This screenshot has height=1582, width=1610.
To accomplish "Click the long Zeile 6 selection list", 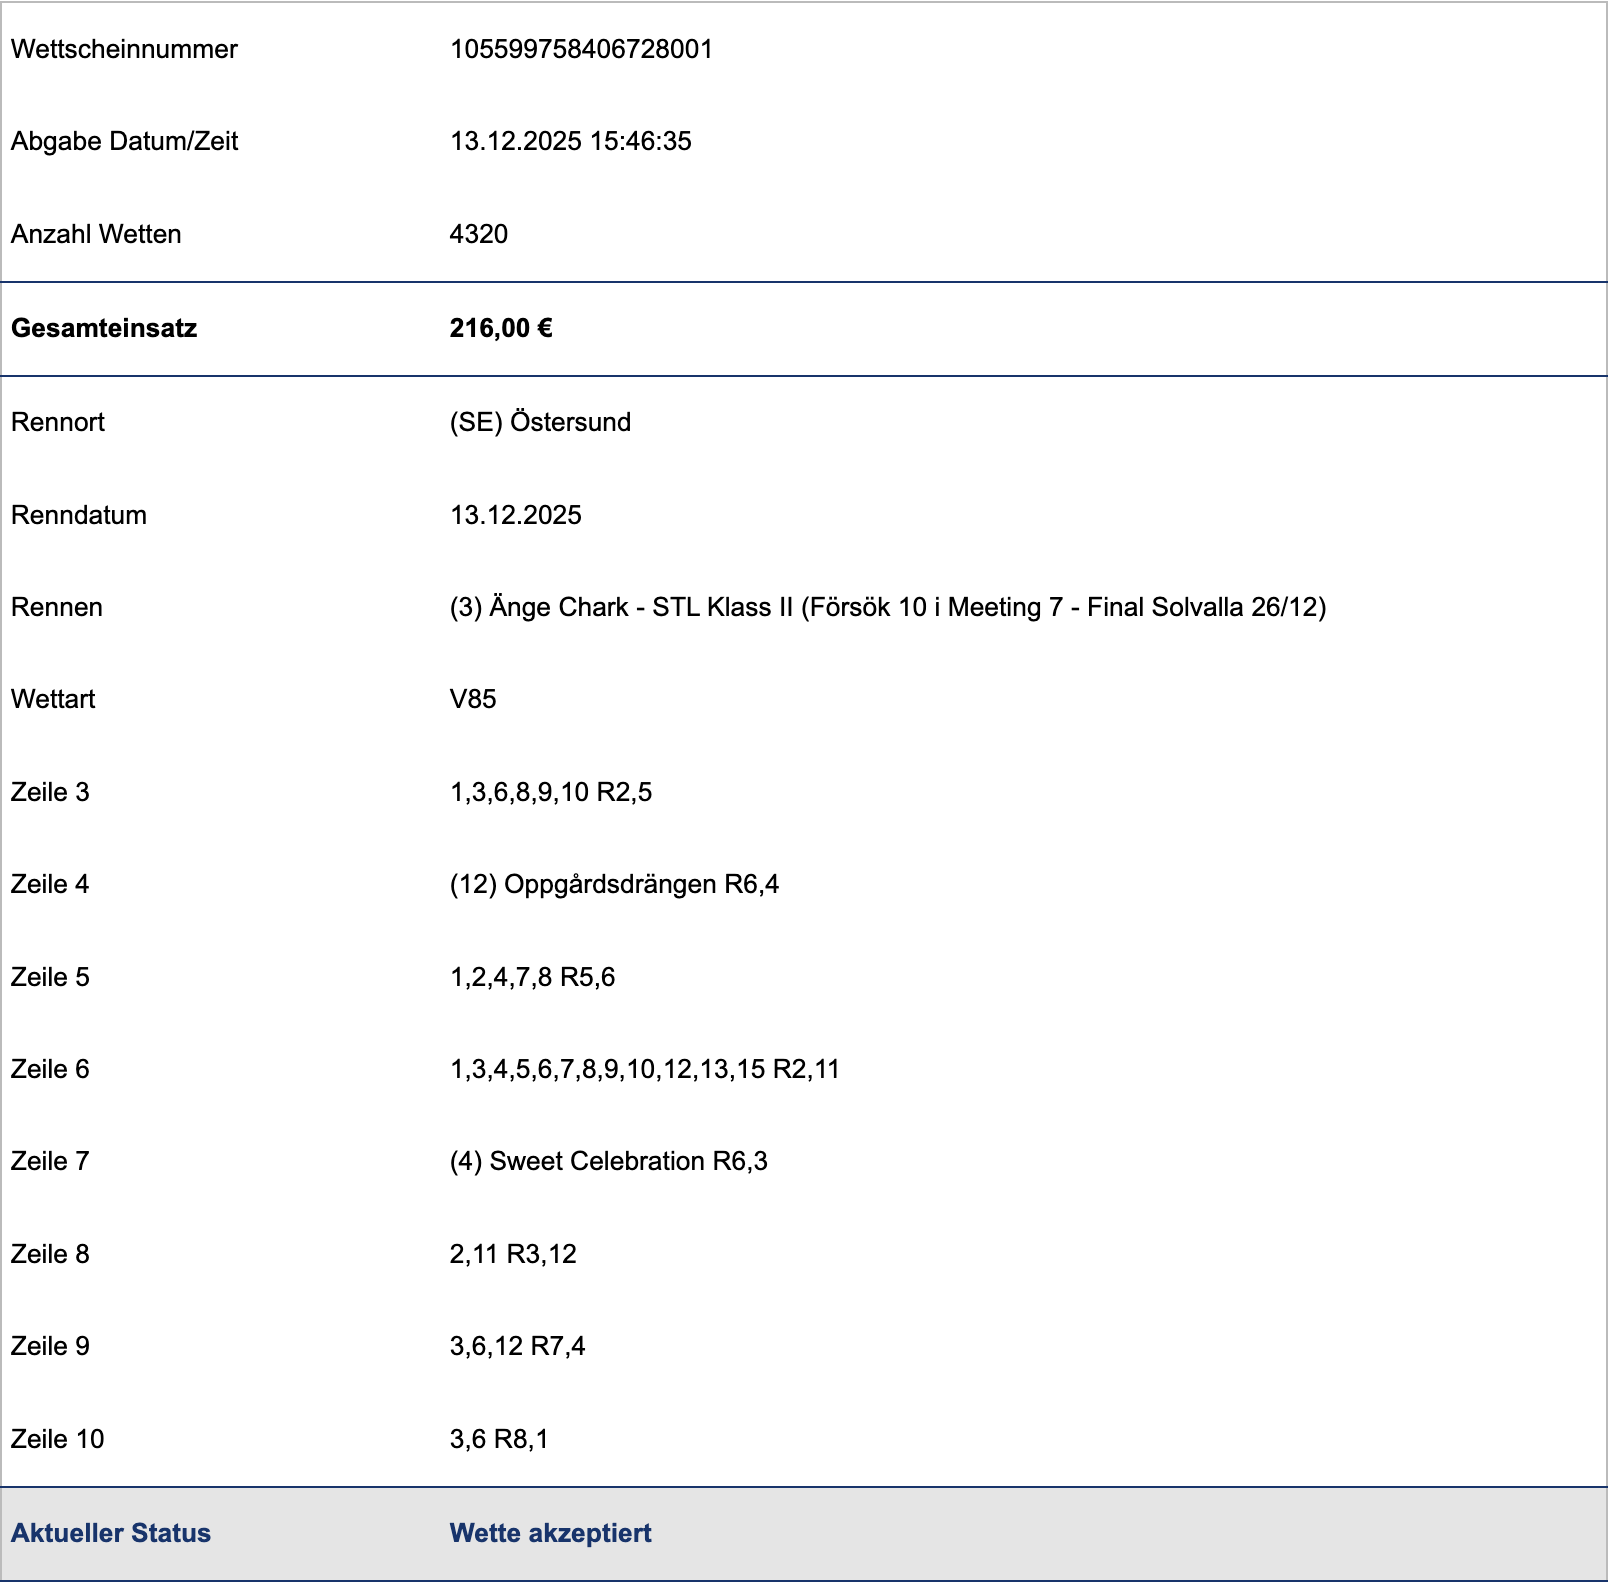I will tap(644, 1069).
